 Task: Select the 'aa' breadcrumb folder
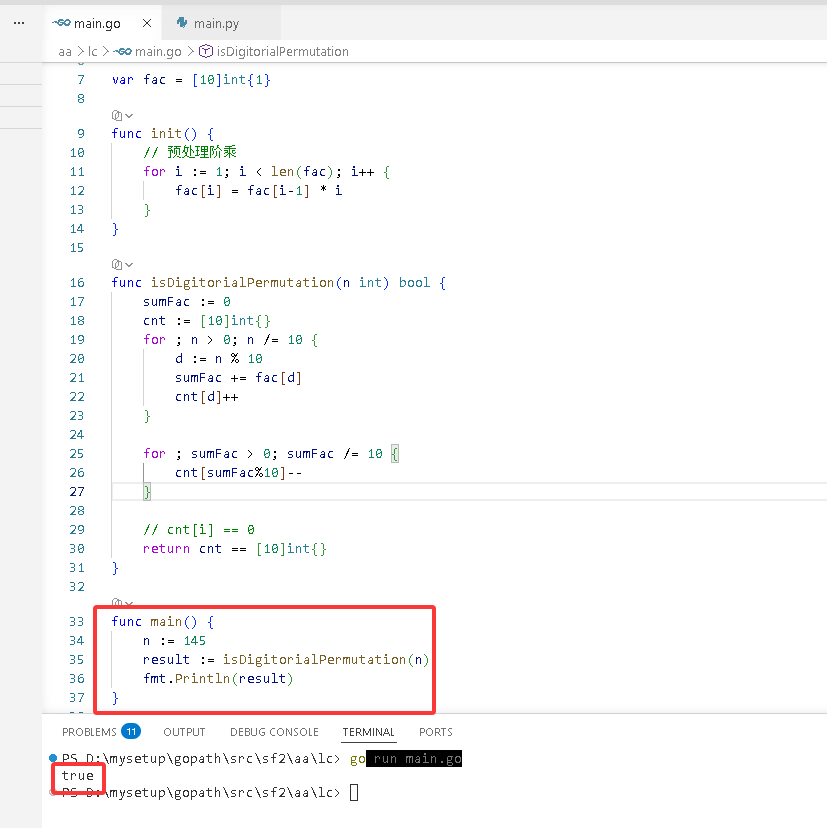point(64,52)
